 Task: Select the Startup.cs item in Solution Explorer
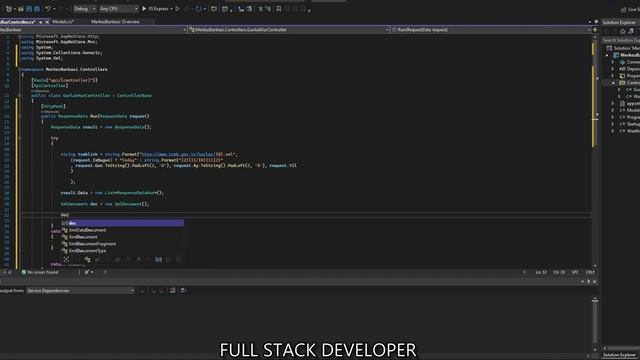coord(629,124)
